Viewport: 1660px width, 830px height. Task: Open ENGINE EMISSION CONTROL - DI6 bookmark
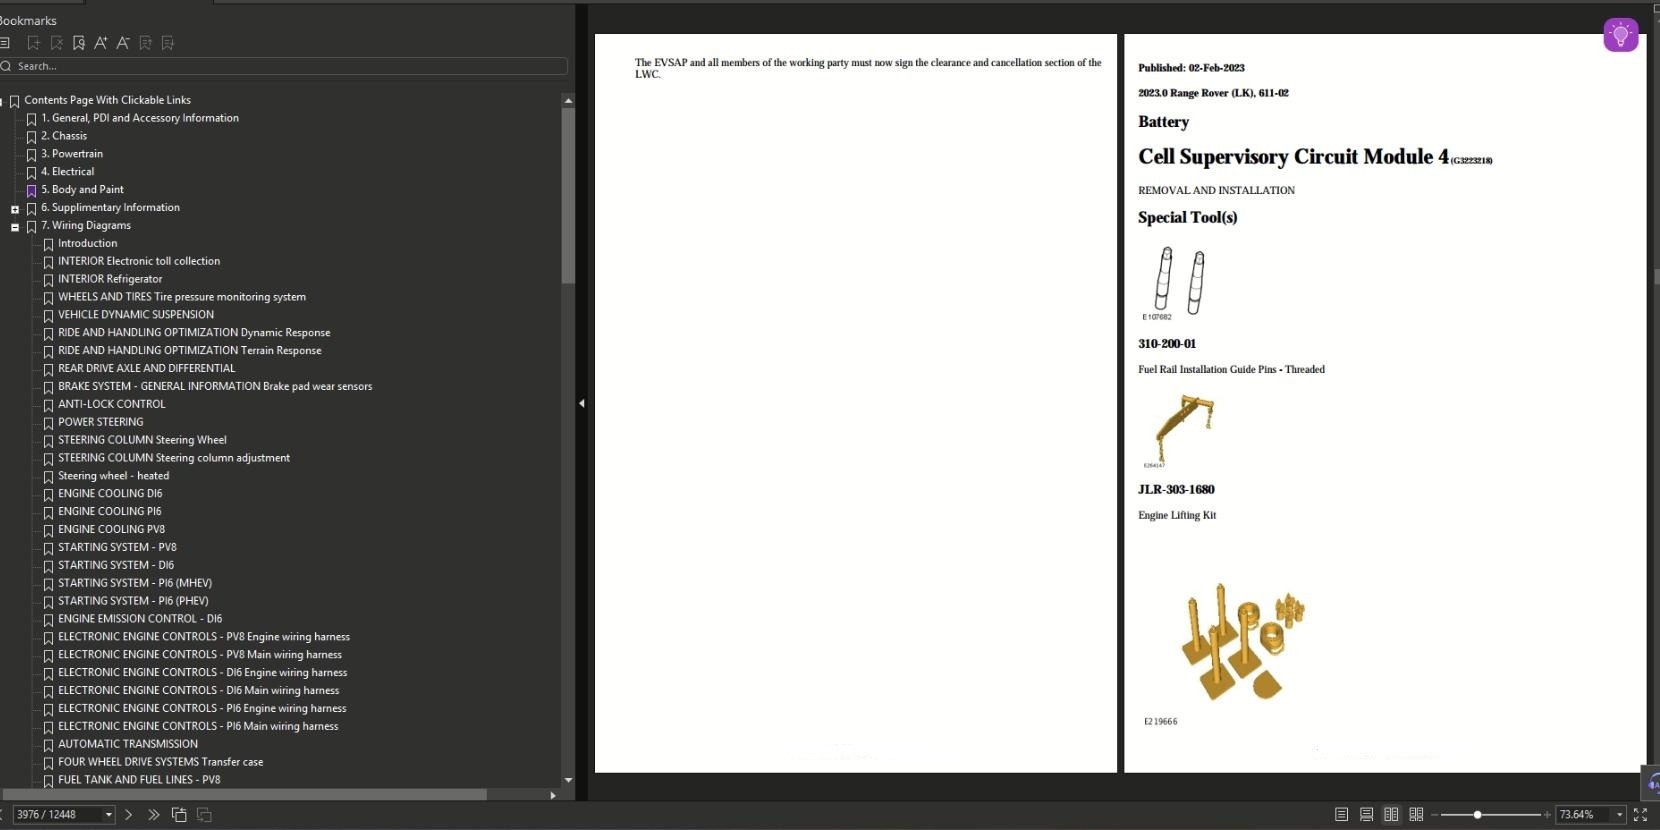[x=140, y=619]
